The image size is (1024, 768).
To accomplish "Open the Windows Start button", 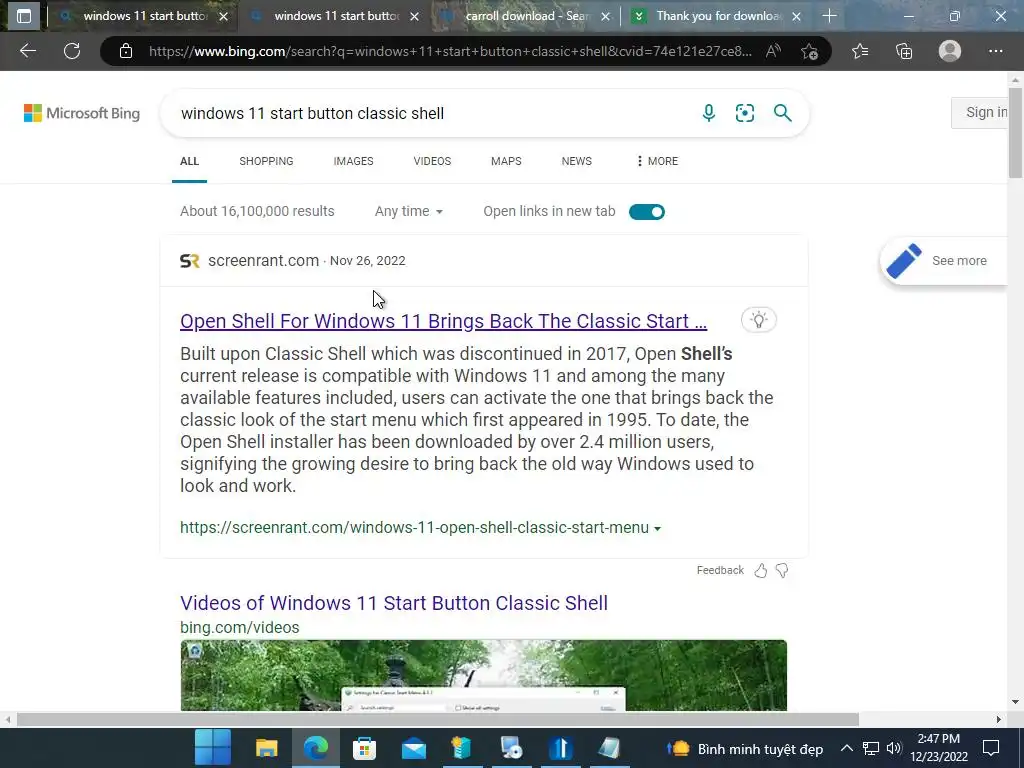I will click(213, 747).
